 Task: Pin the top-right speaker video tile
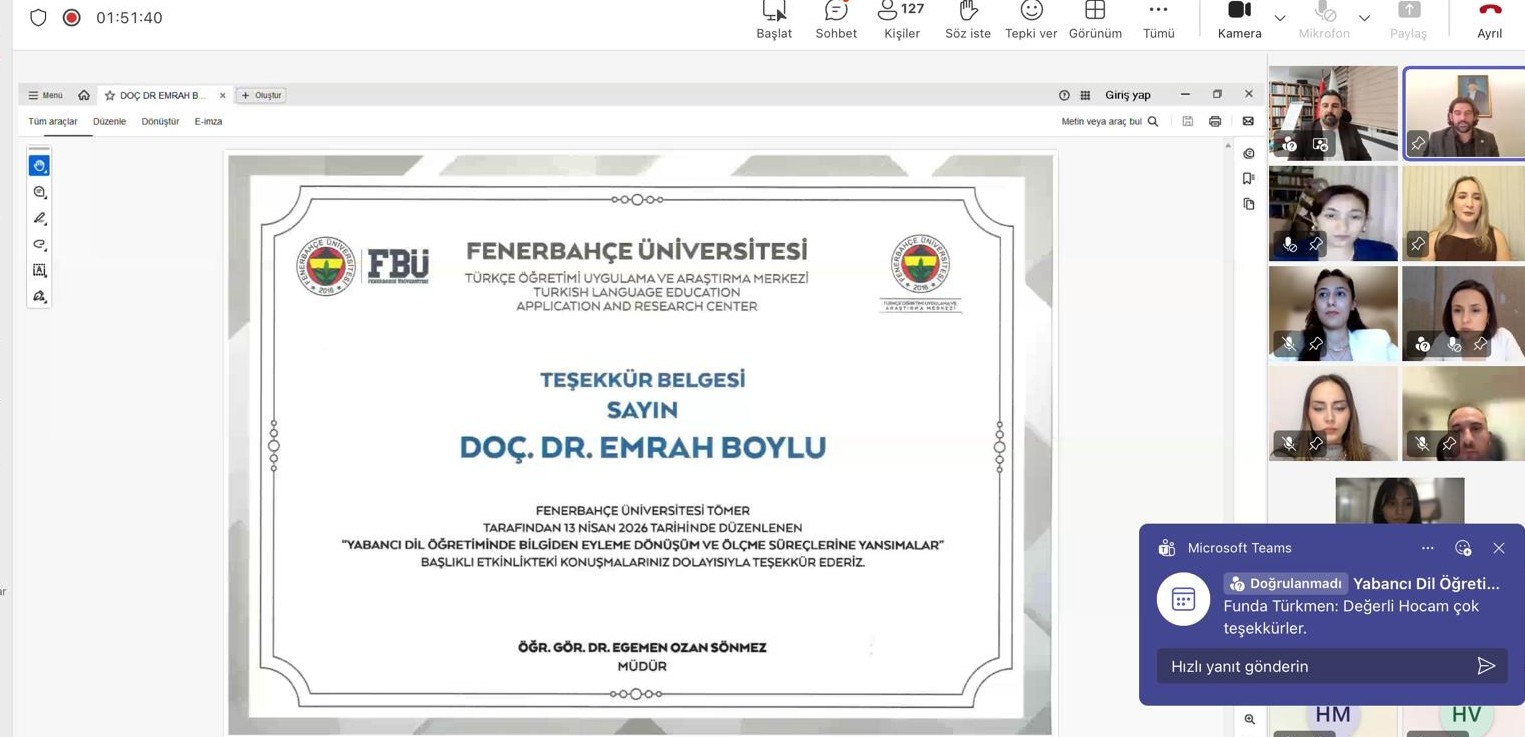[1418, 144]
